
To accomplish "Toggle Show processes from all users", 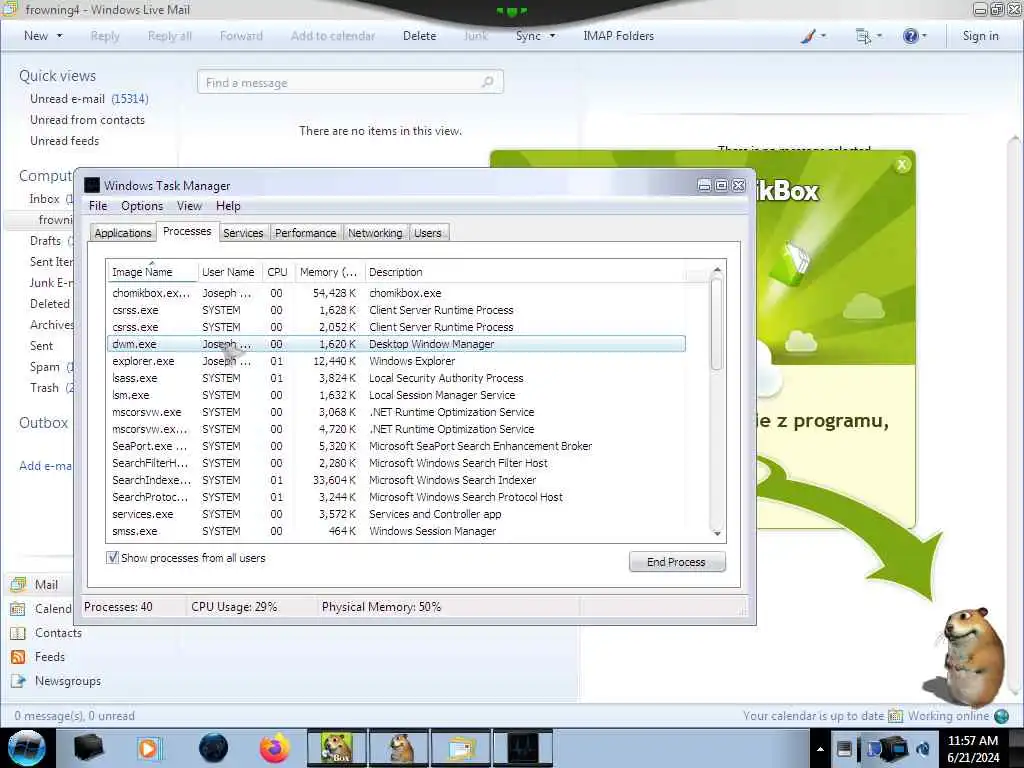I will pos(112,558).
